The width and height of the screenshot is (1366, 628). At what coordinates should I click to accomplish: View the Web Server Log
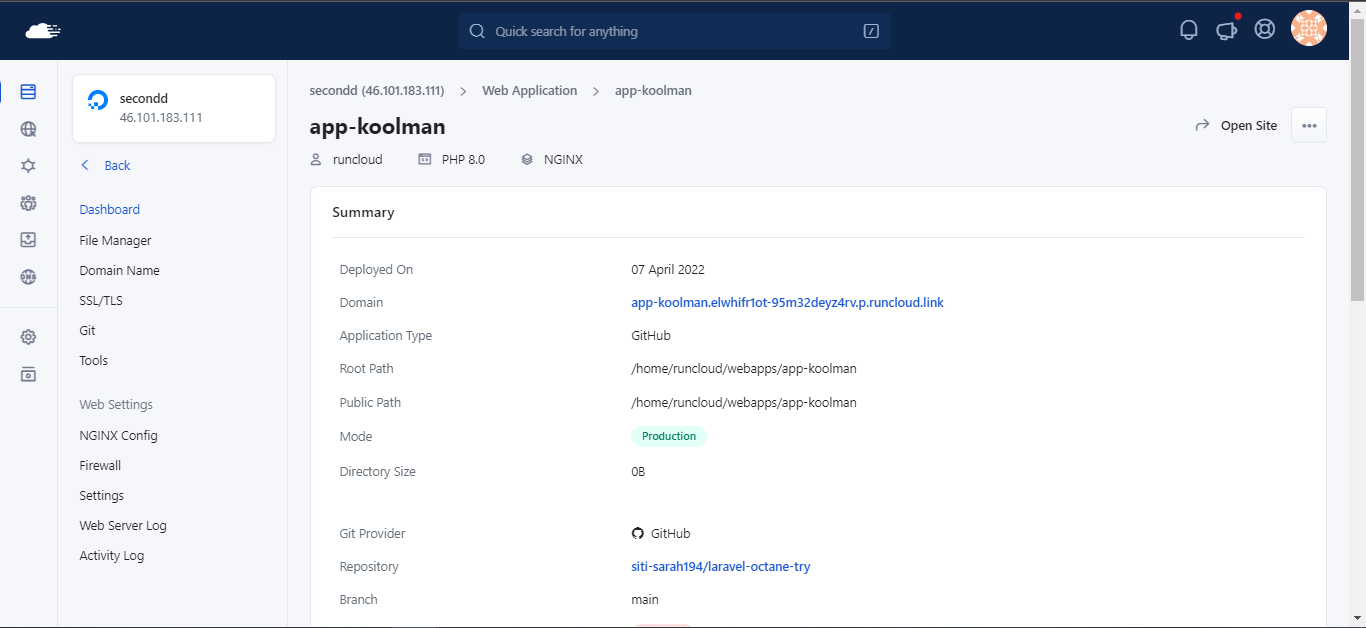(123, 526)
